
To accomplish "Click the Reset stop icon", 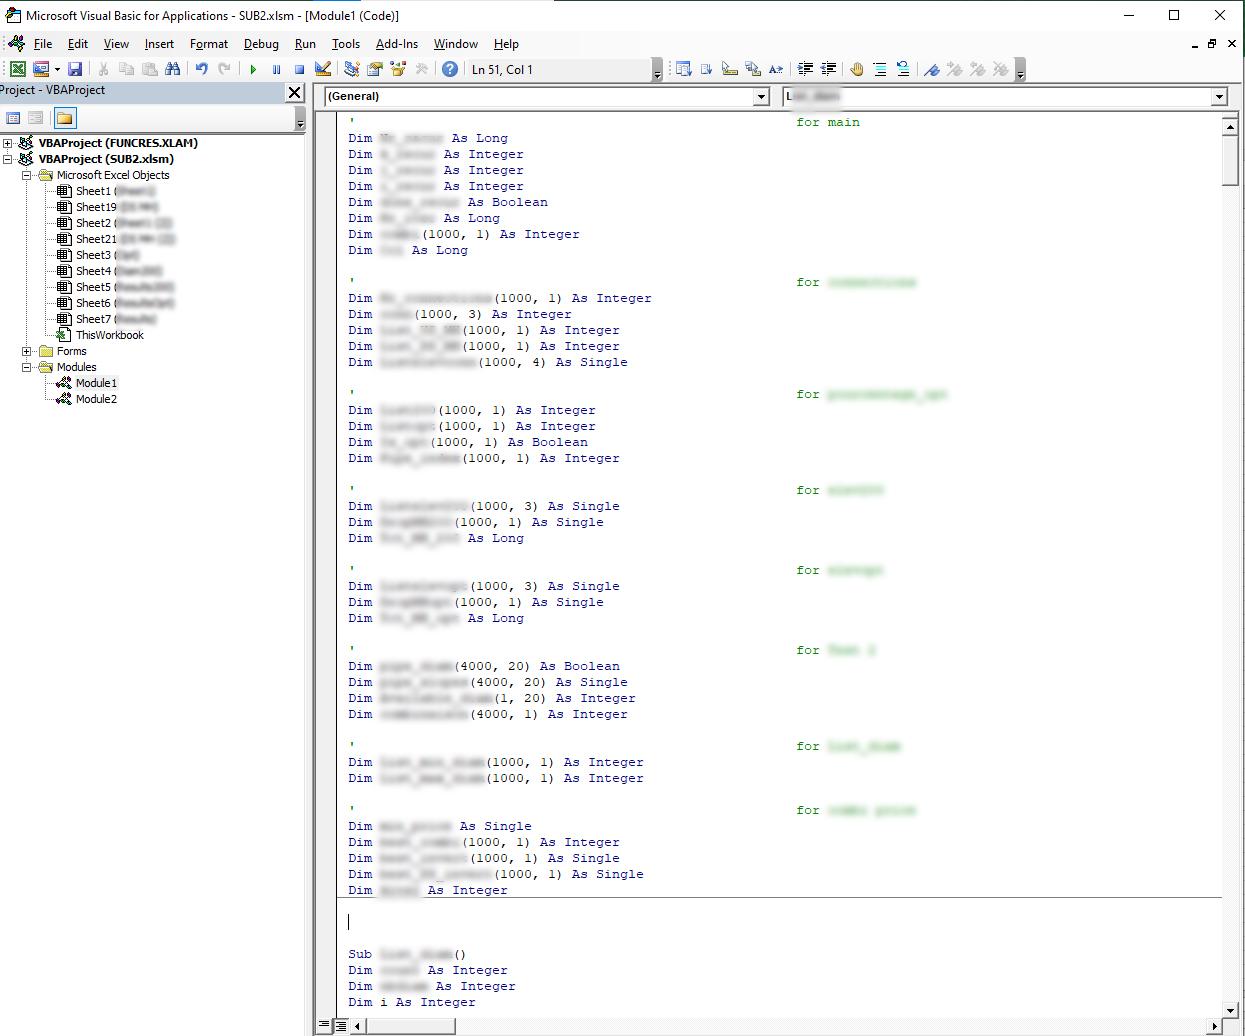I will 299,69.
